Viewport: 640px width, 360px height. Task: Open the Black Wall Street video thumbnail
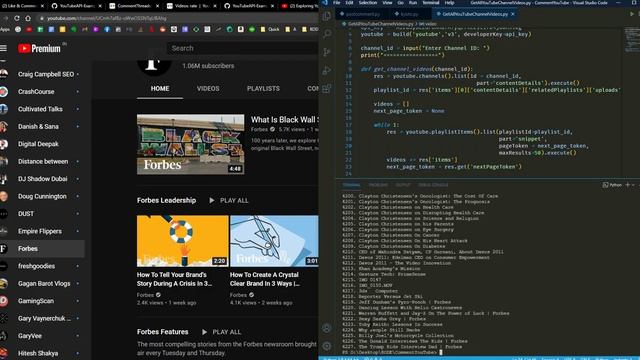coord(191,144)
